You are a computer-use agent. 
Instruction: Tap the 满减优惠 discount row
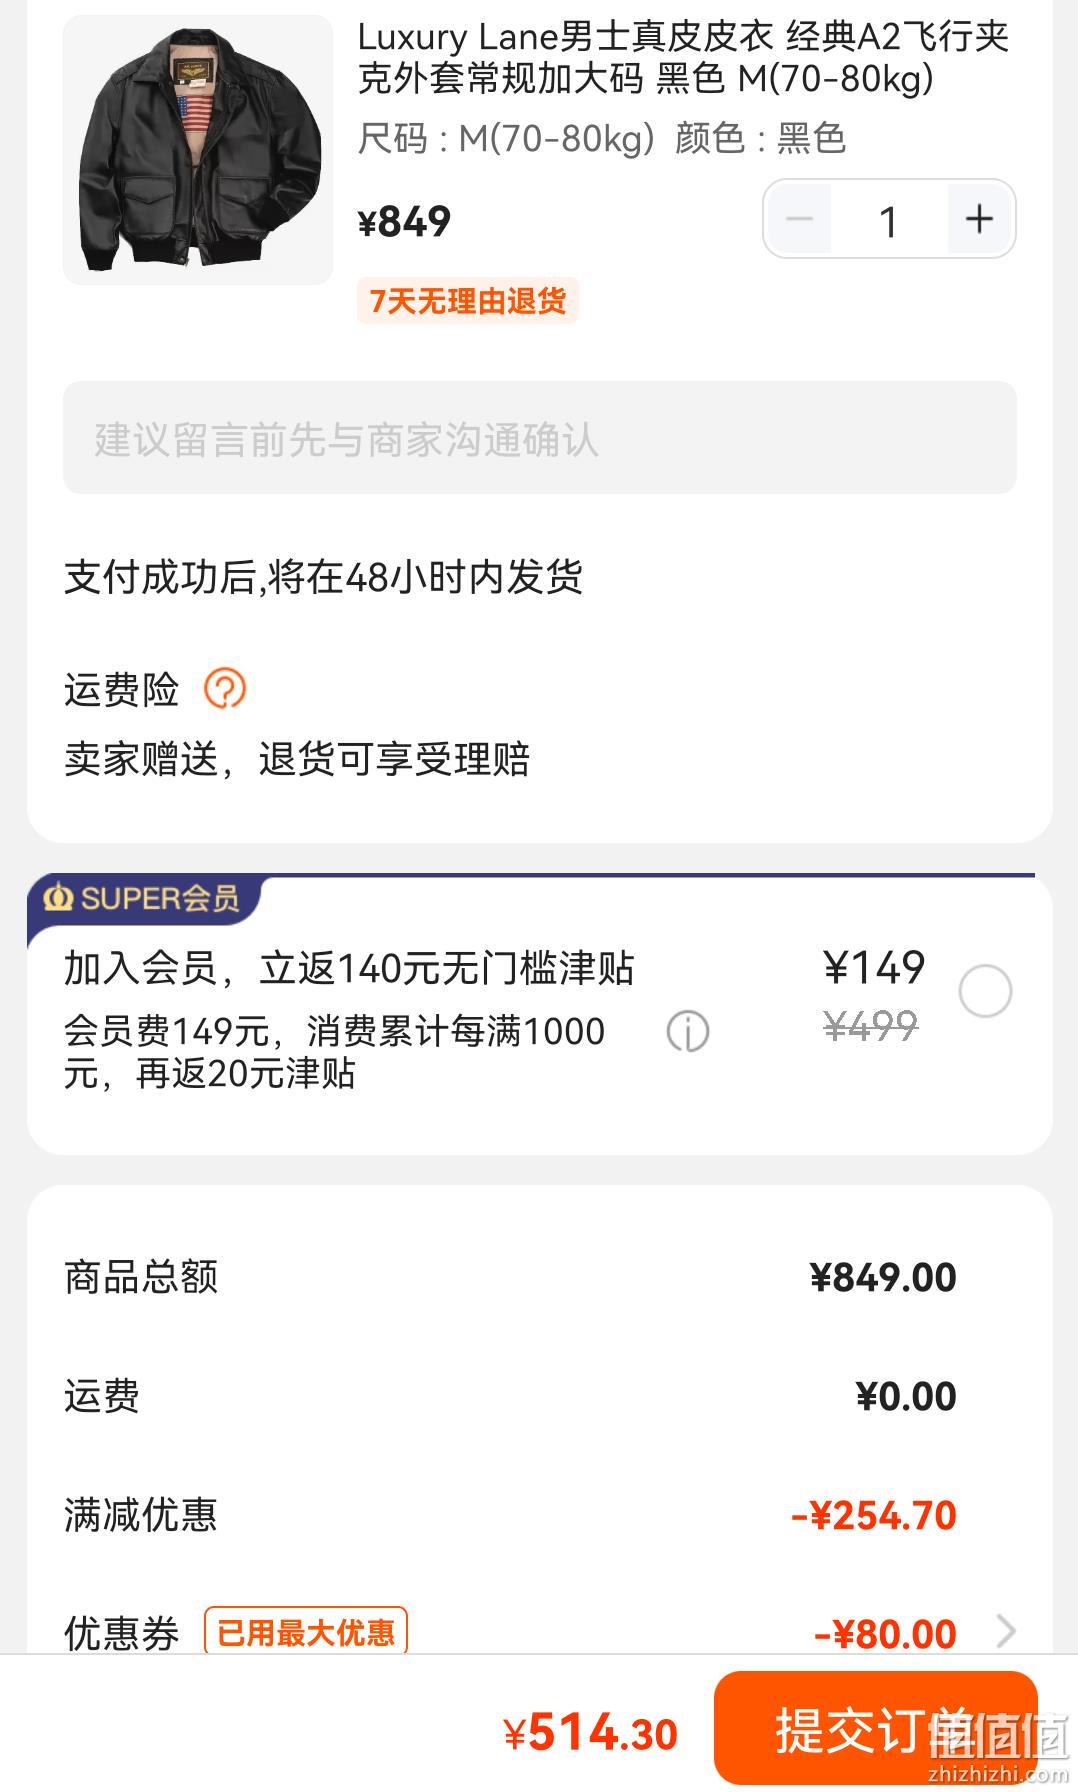tap(510, 1515)
